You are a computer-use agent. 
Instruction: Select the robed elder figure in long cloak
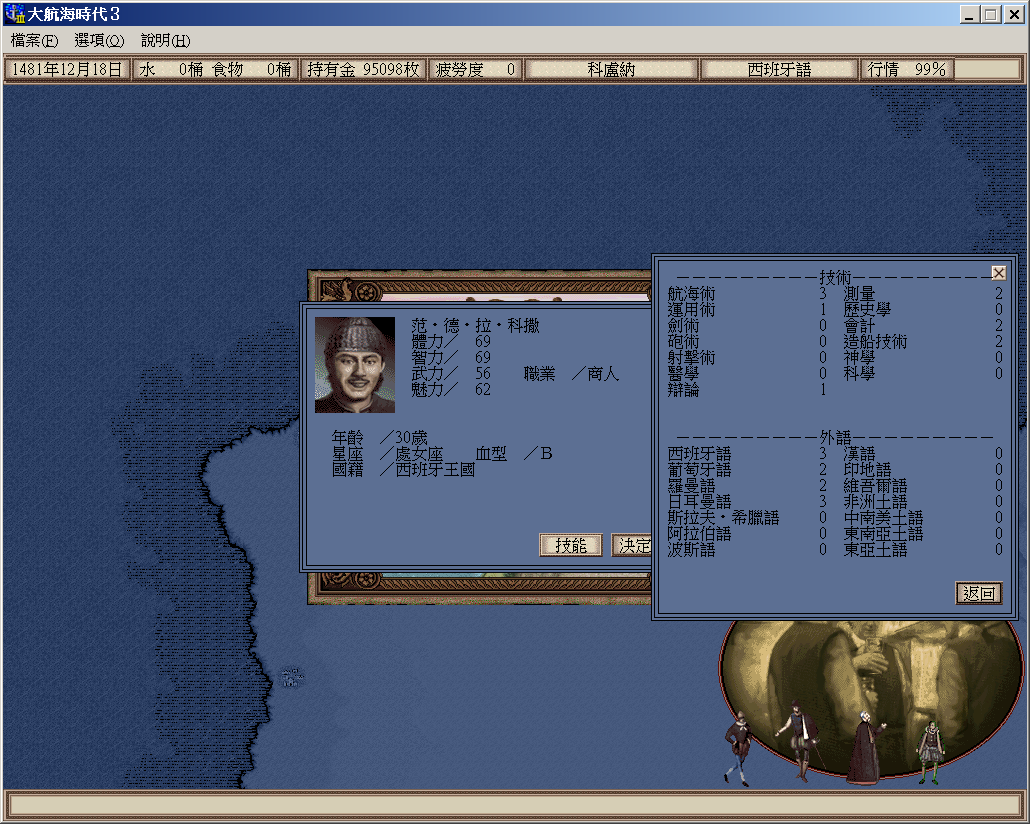click(863, 748)
